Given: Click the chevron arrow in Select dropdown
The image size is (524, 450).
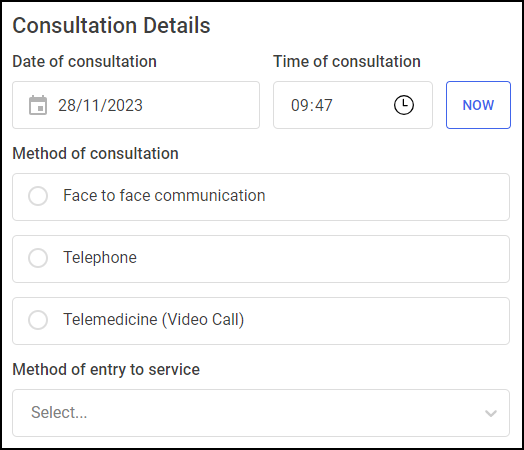Looking at the screenshot, I should click(x=491, y=413).
